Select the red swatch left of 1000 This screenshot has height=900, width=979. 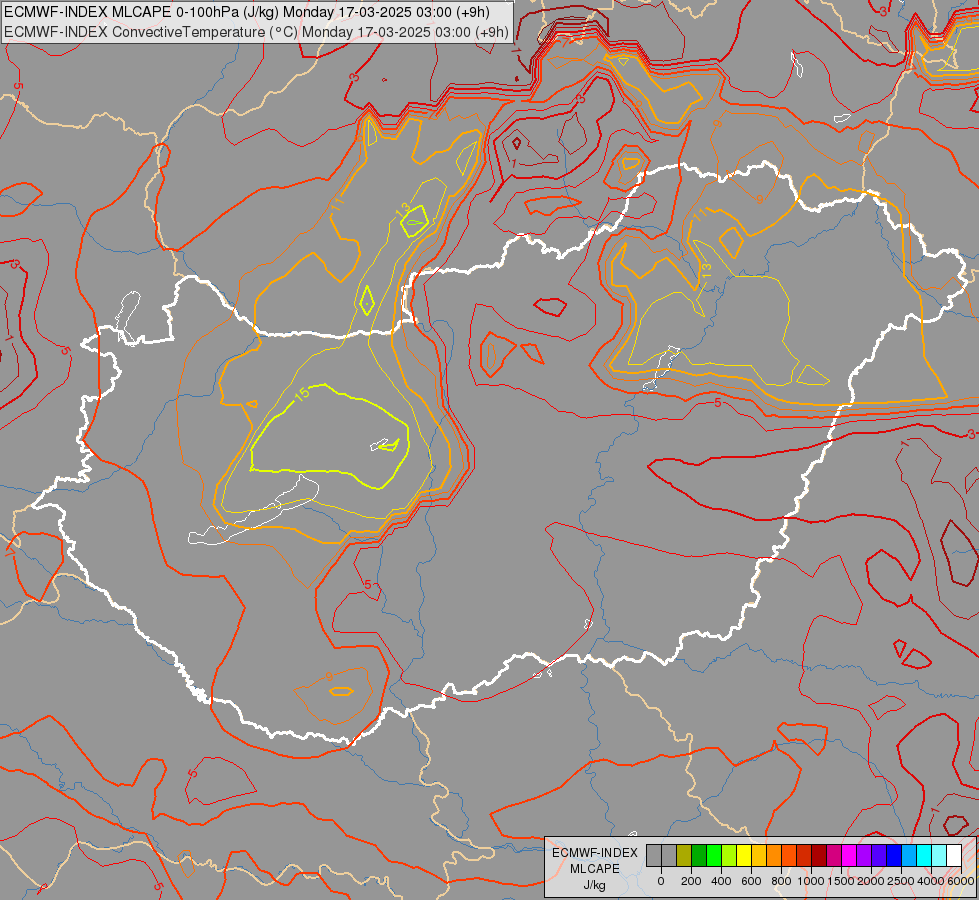[804, 856]
